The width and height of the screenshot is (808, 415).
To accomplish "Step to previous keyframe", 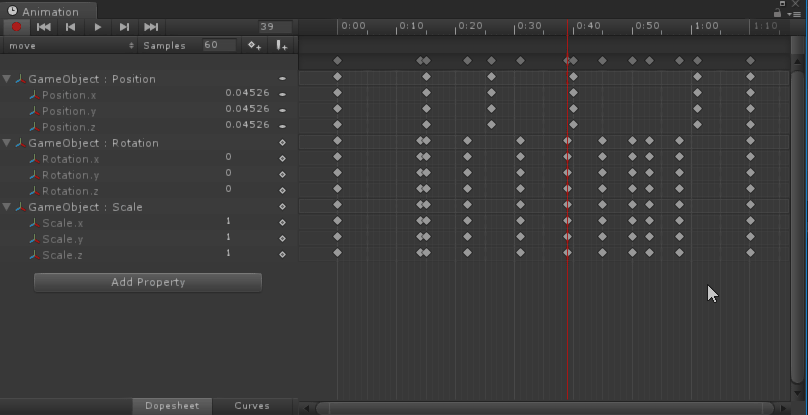I will [71, 27].
